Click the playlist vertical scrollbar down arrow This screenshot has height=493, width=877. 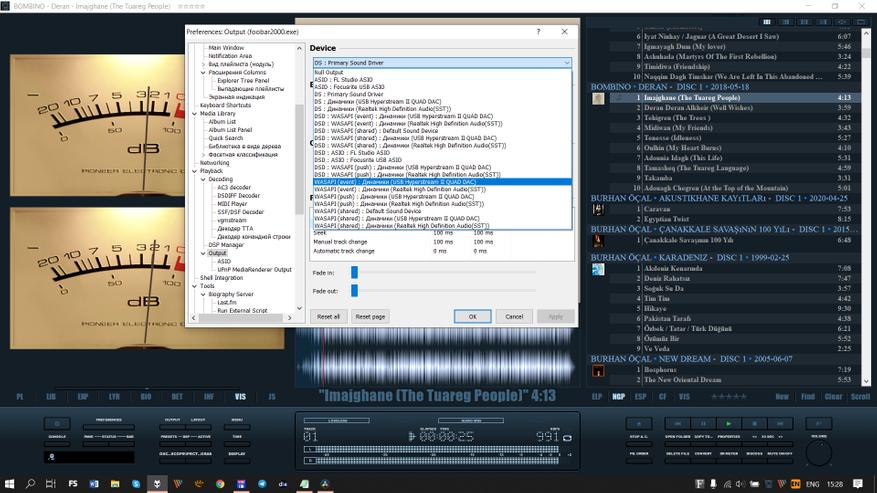(x=866, y=382)
